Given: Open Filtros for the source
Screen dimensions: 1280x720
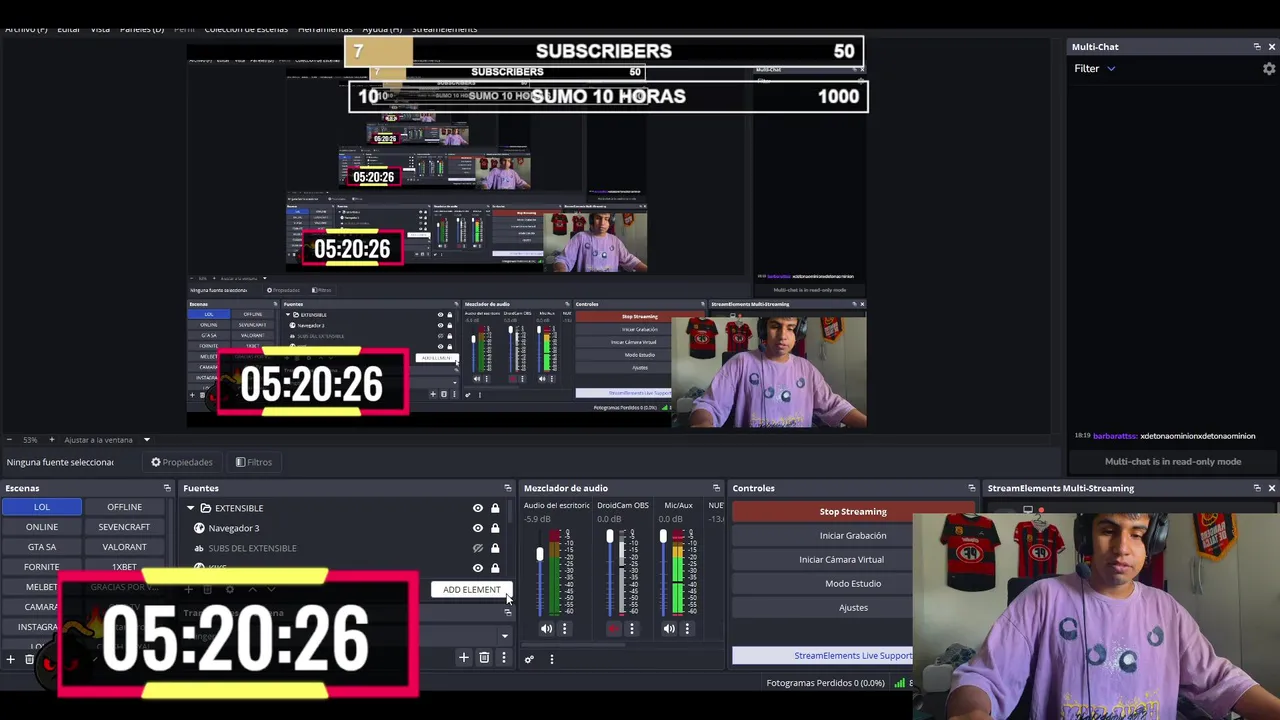Looking at the screenshot, I should pos(254,462).
